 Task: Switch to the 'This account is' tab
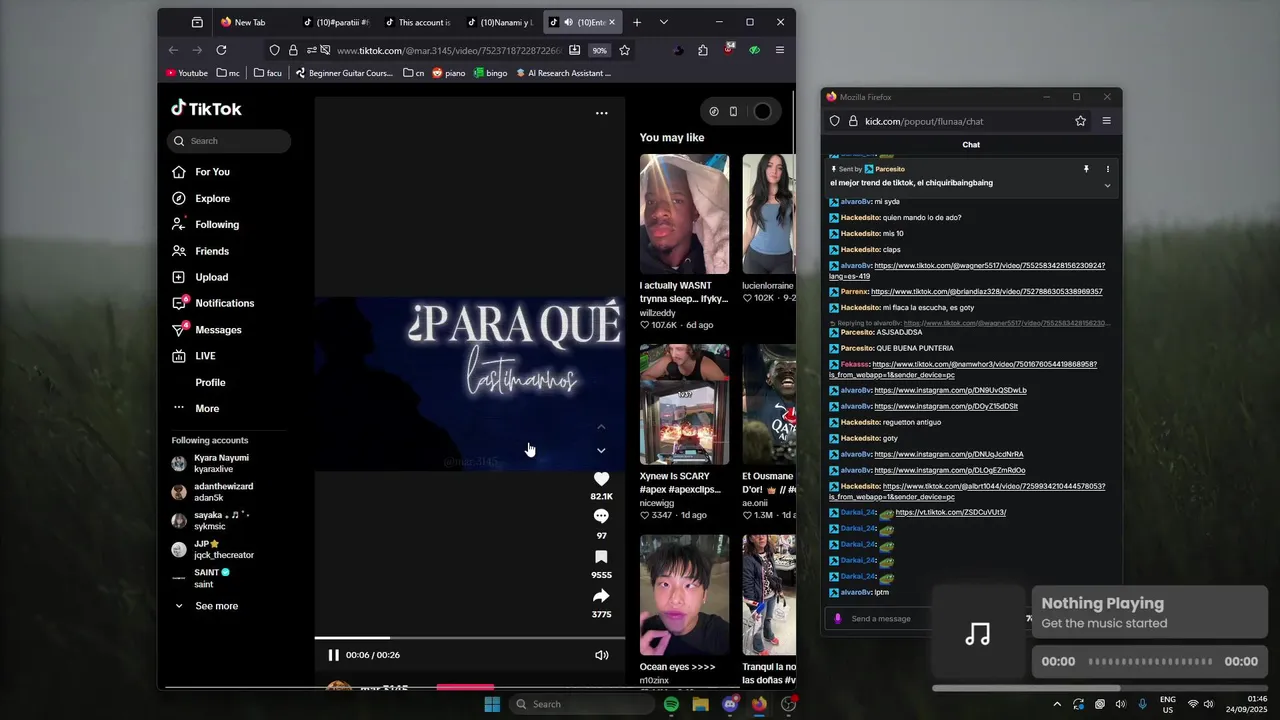[x=419, y=22]
